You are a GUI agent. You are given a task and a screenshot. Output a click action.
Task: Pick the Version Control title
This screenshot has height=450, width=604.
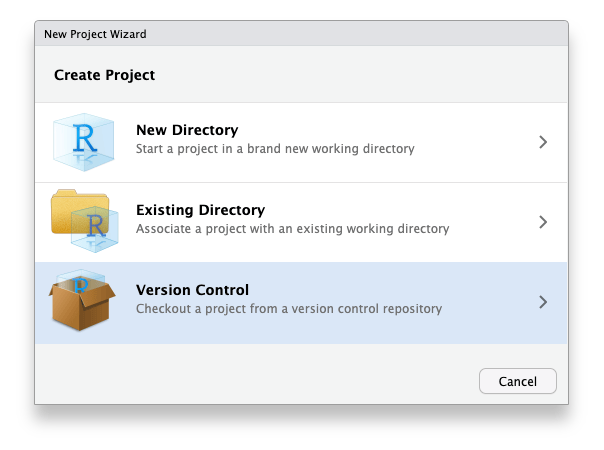coord(192,291)
